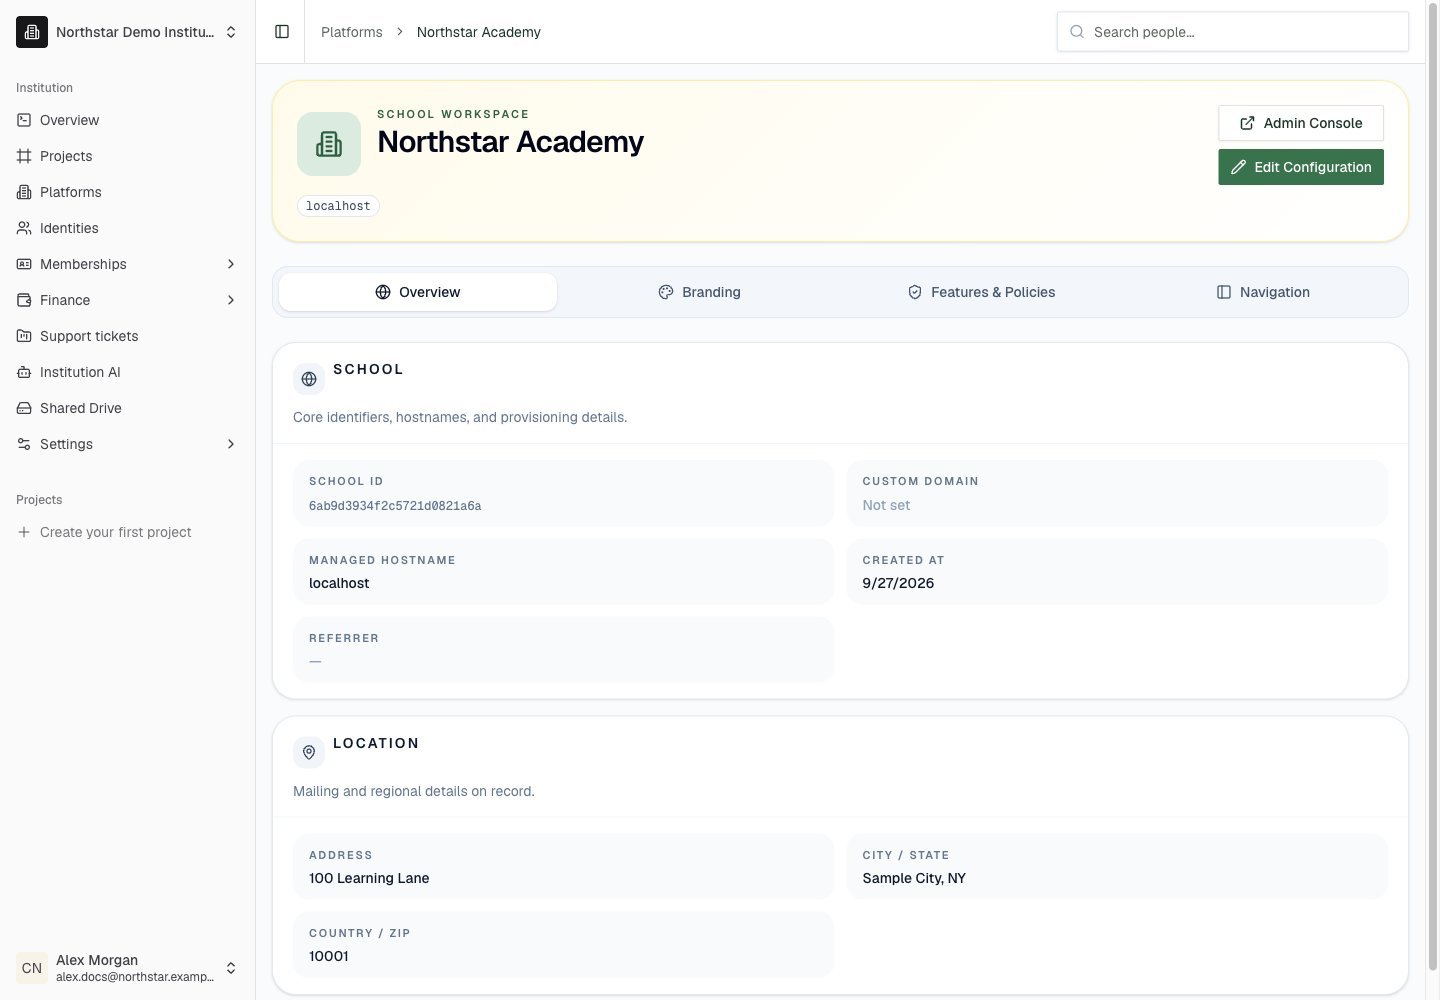Click the Location pin icon
This screenshot has height=1000, width=1440.
pyautogui.click(x=309, y=752)
